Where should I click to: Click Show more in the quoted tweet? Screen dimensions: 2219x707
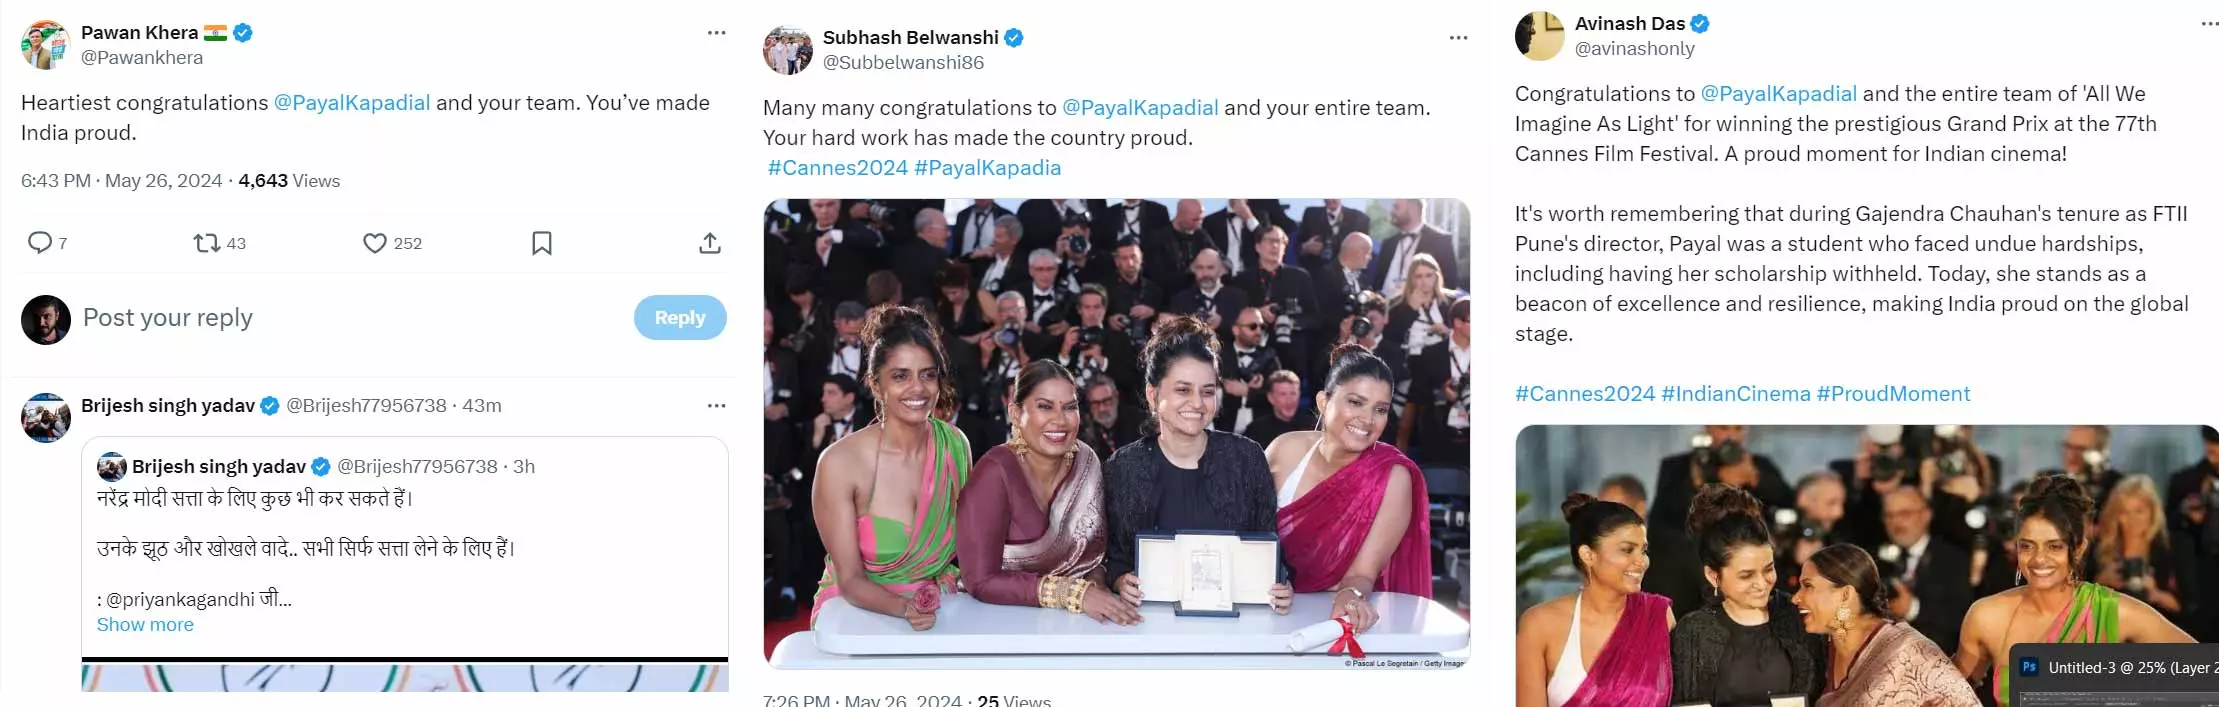pyautogui.click(x=145, y=625)
